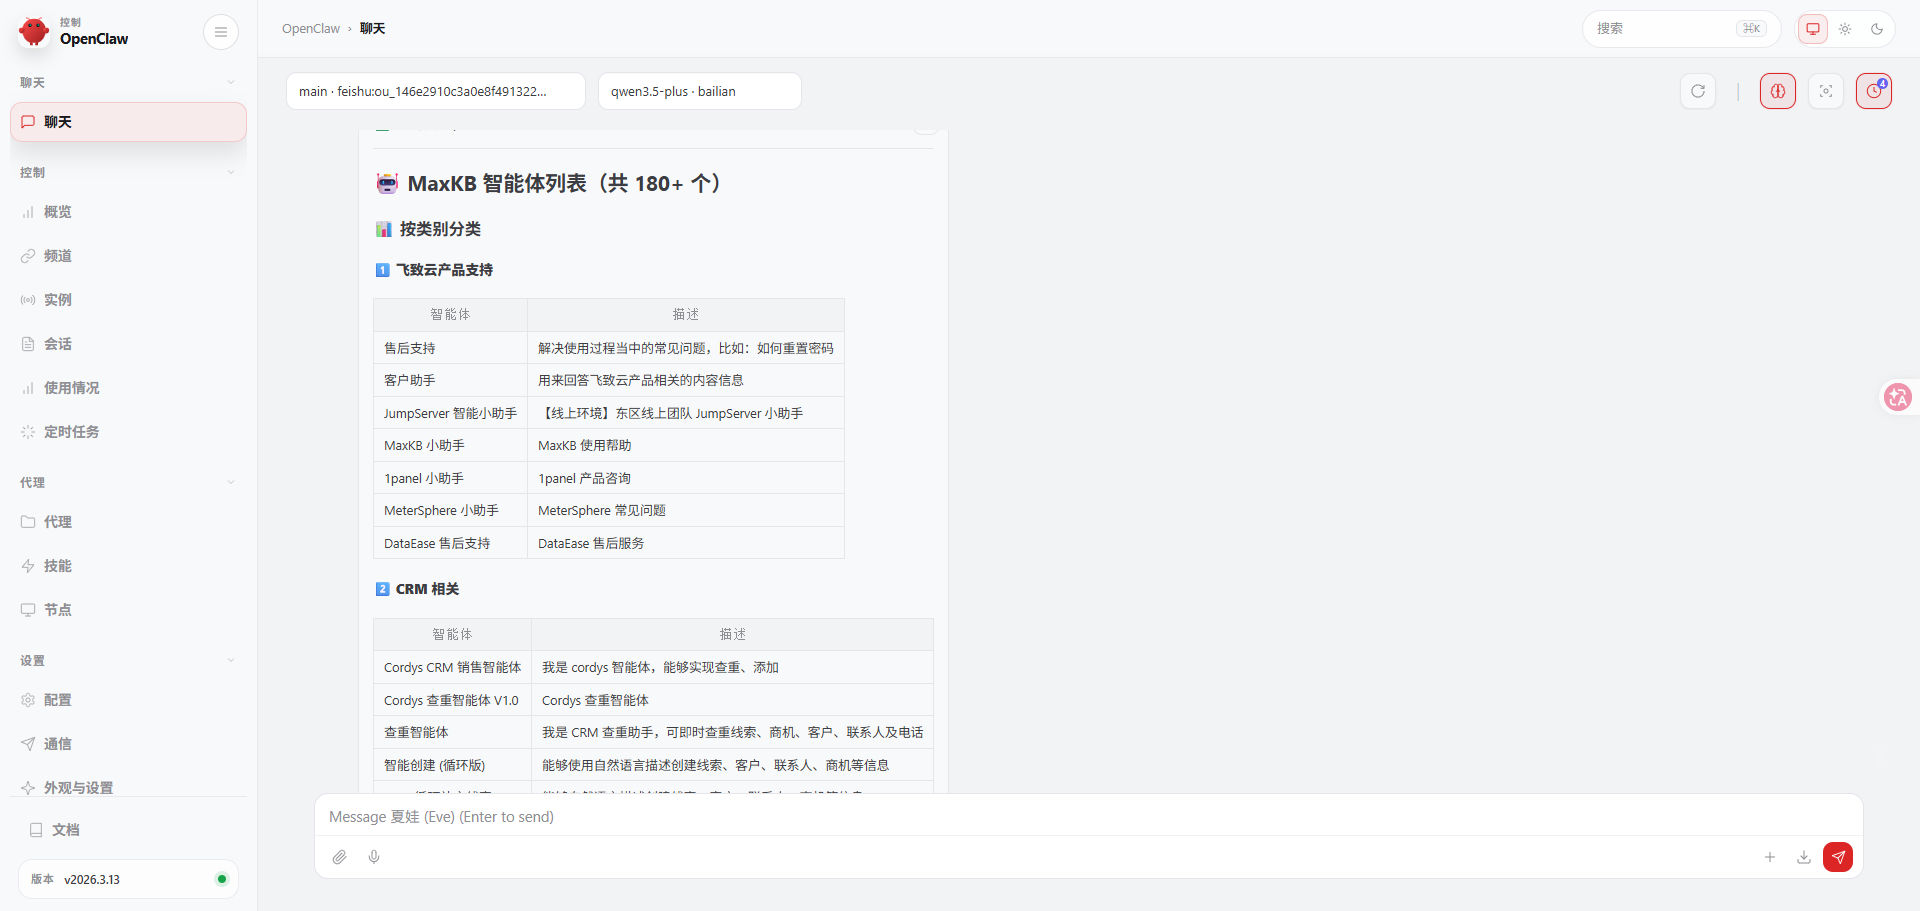Open the session selector showing main feishu

pos(435,91)
